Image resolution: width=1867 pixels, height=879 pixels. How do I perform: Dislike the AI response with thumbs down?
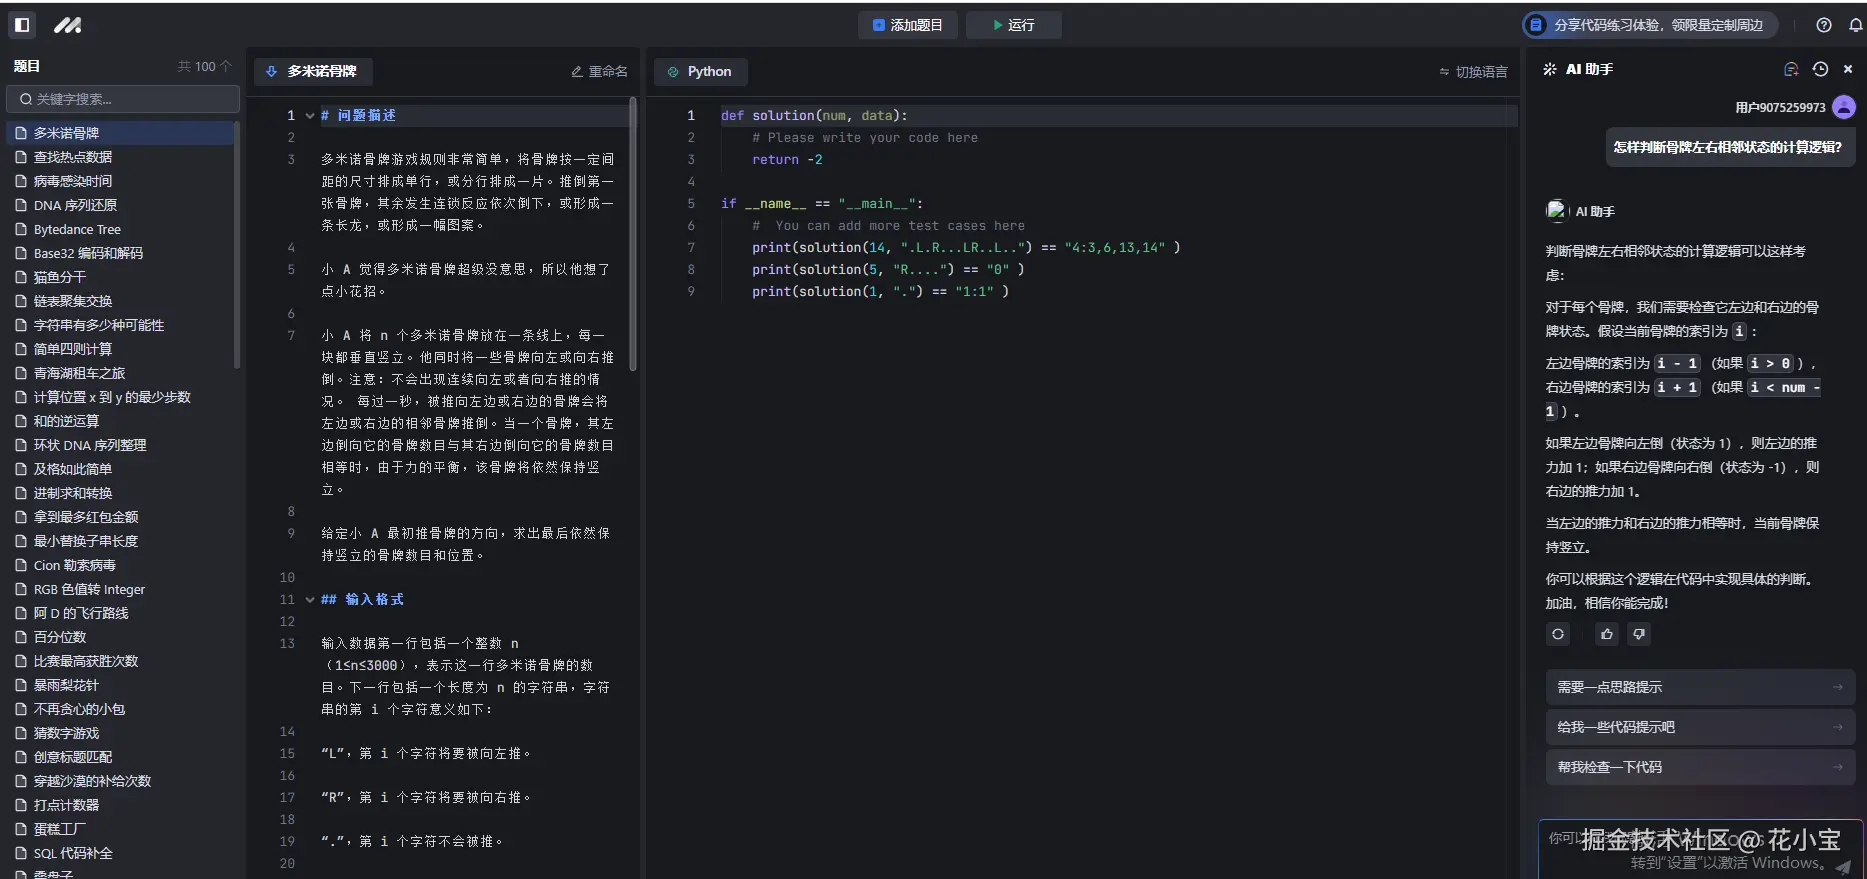point(1638,634)
